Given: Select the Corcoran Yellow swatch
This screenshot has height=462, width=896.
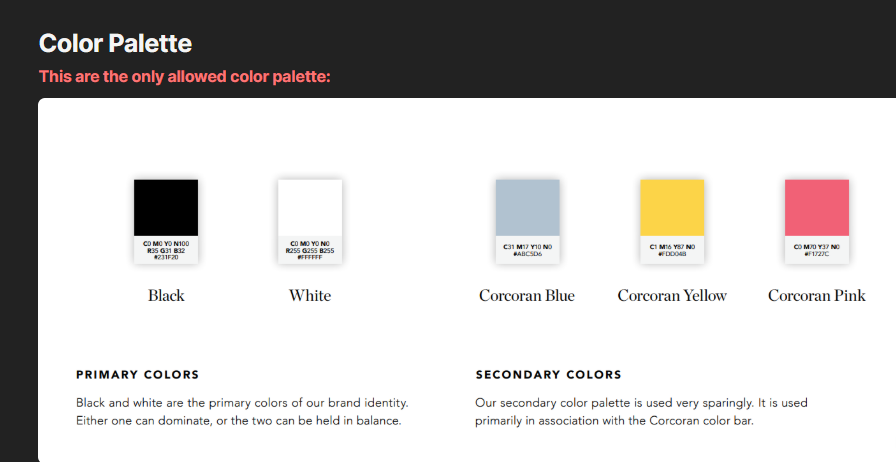Looking at the screenshot, I should point(672,207).
